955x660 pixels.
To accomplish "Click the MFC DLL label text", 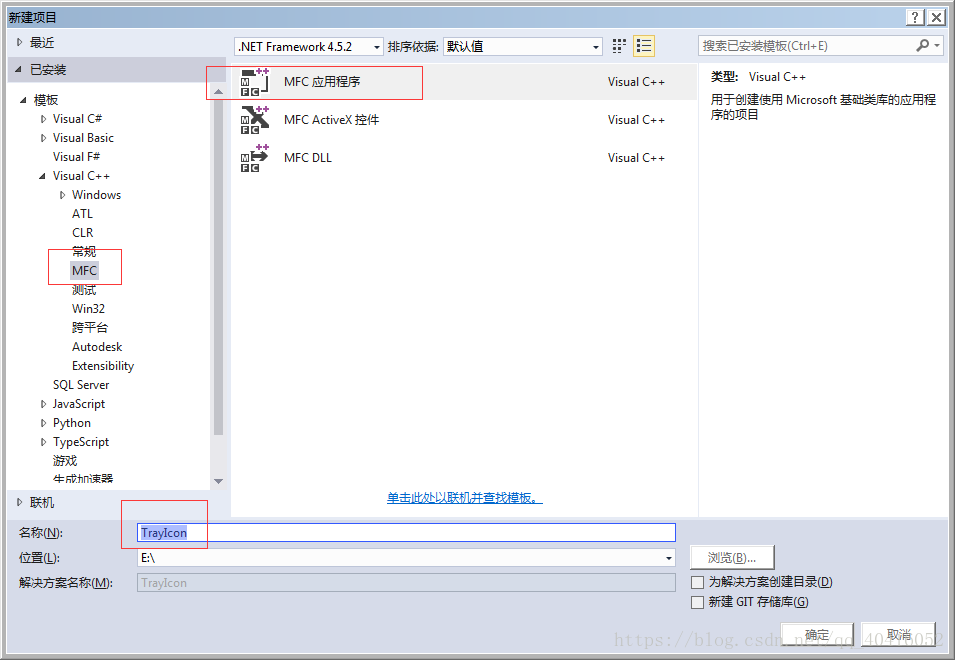I will 308,158.
